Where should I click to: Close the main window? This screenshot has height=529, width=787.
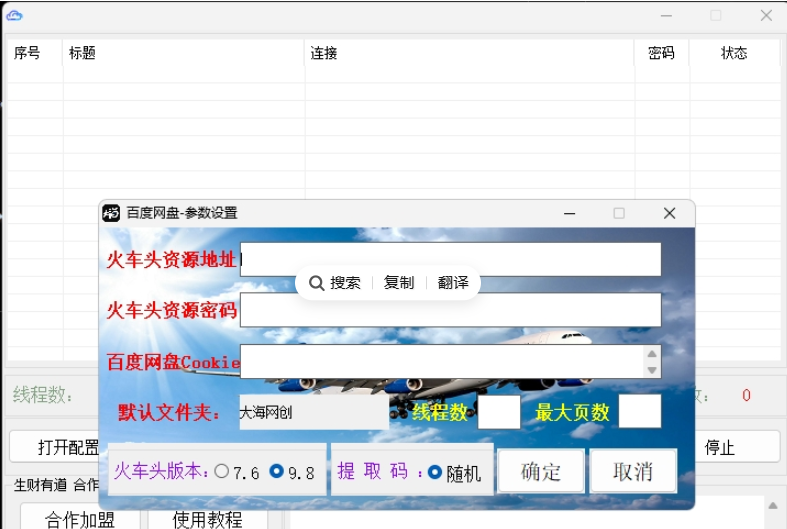[766, 16]
